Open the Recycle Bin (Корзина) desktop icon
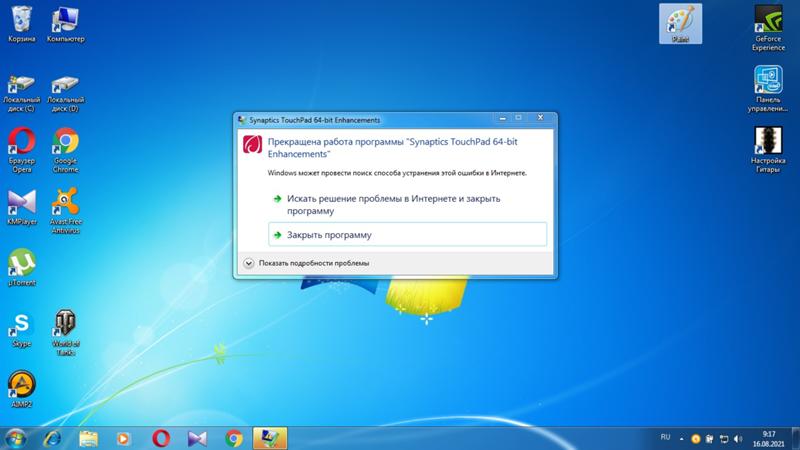Image resolution: width=800 pixels, height=450 pixels. [x=21, y=23]
